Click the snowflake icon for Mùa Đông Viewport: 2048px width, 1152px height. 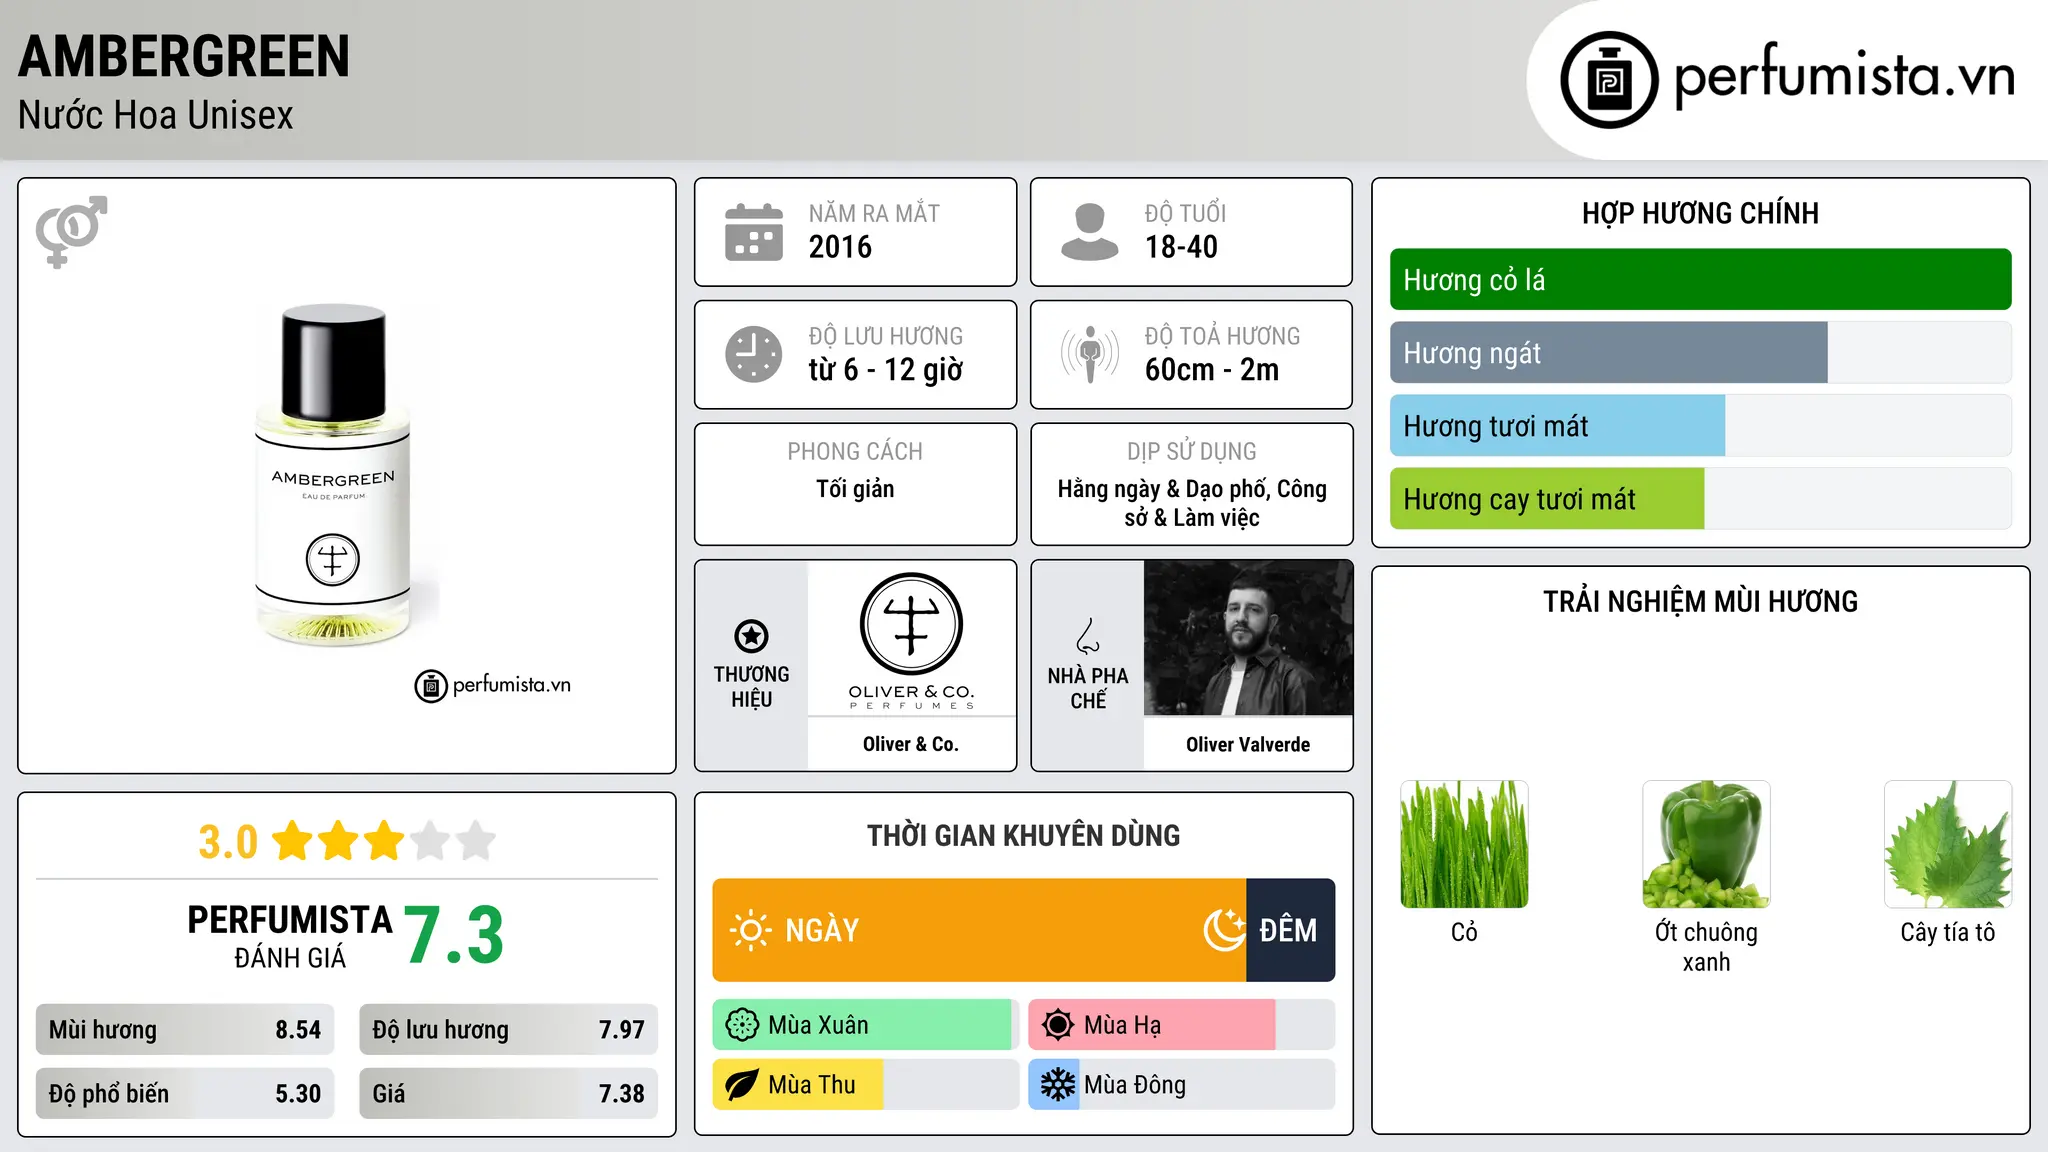point(1057,1085)
